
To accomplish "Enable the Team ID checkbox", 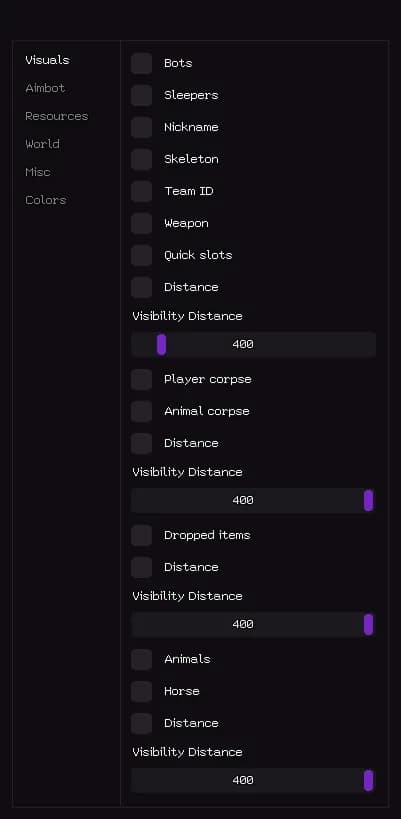I will (141, 192).
